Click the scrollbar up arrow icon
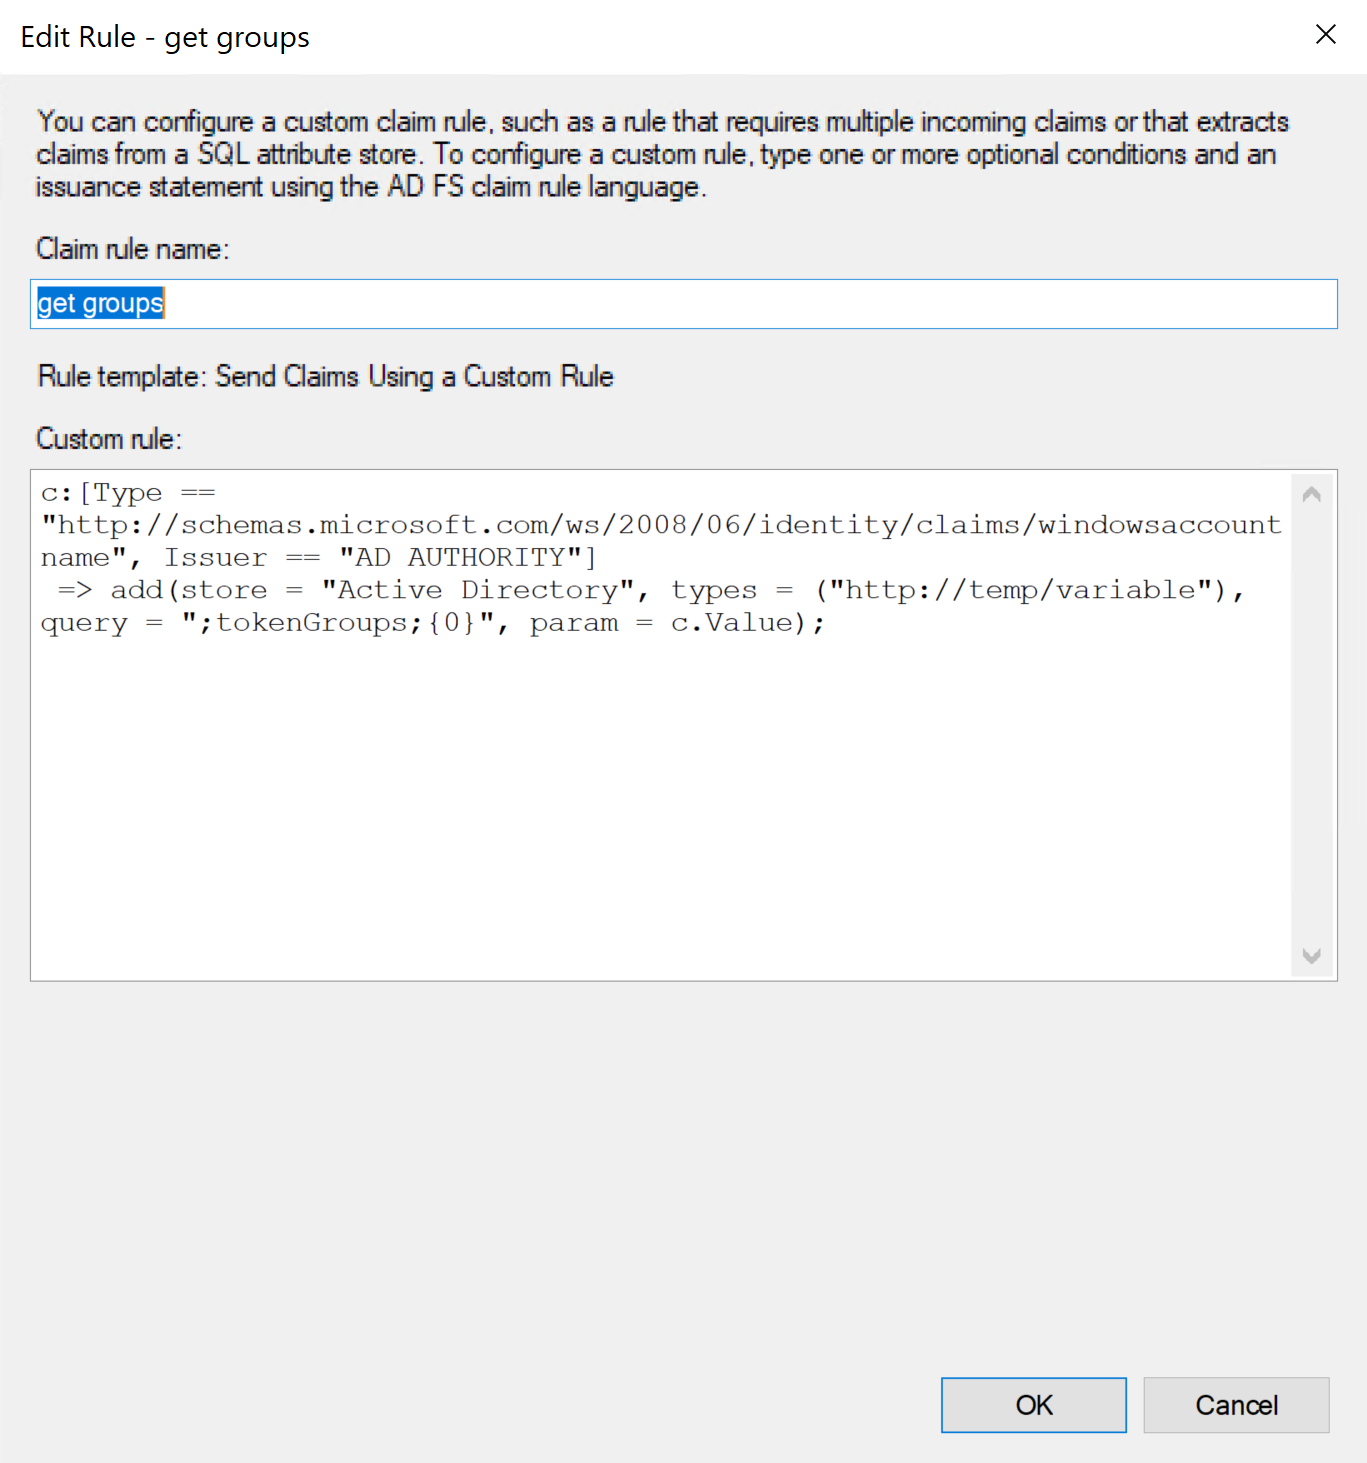1367x1463 pixels. click(x=1311, y=492)
